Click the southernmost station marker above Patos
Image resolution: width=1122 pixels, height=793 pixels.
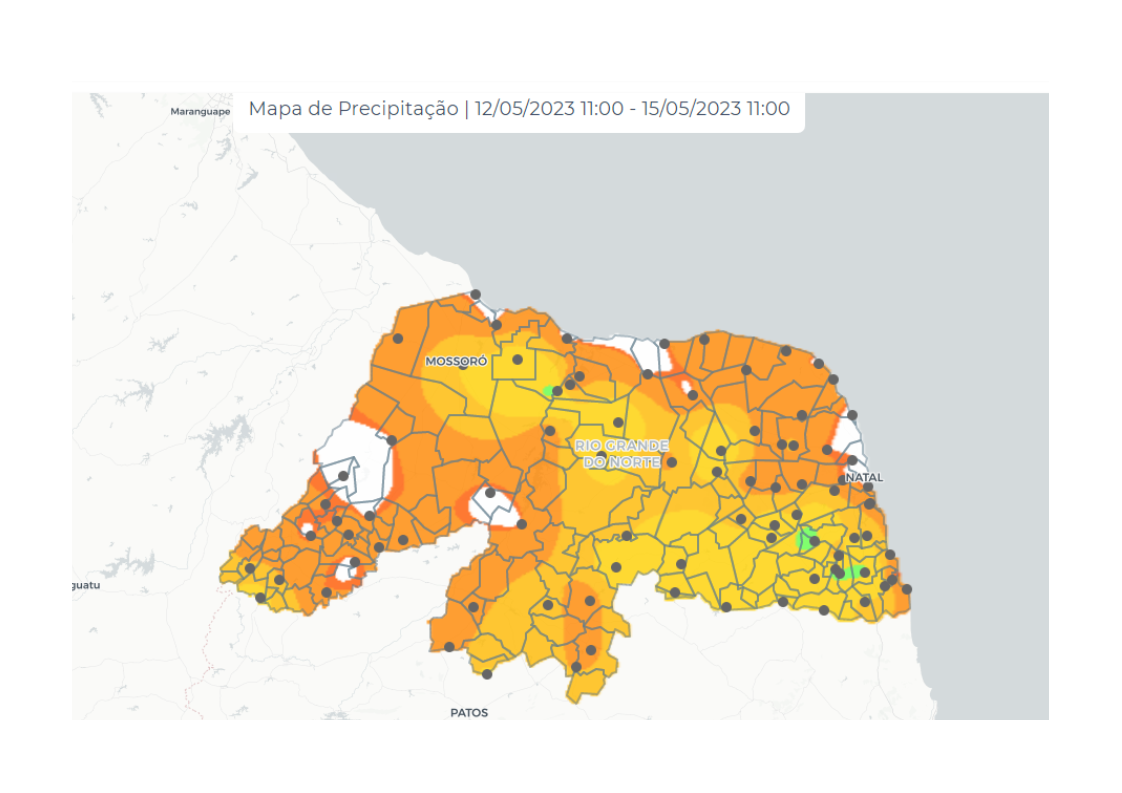coord(487,674)
